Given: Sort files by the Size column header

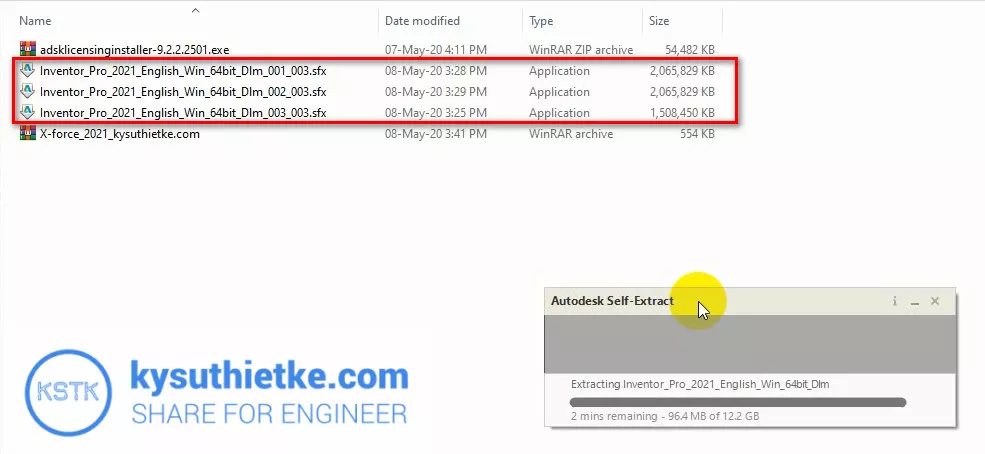Looking at the screenshot, I should (x=659, y=21).
